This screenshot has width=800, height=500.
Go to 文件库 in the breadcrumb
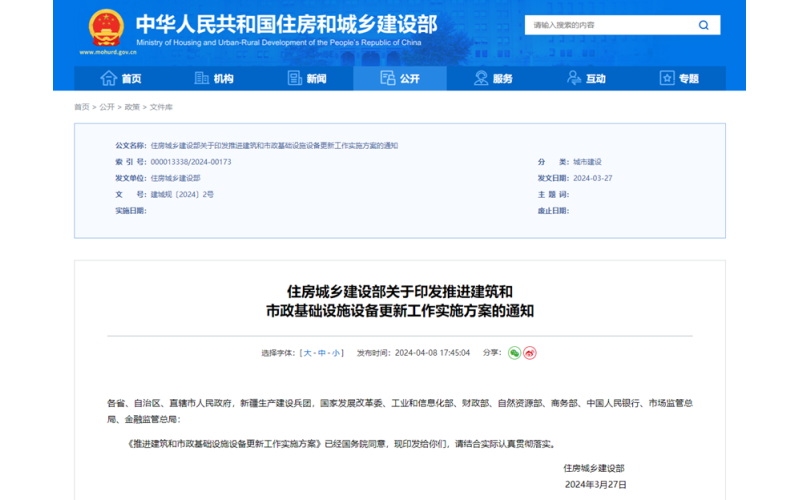(x=161, y=107)
